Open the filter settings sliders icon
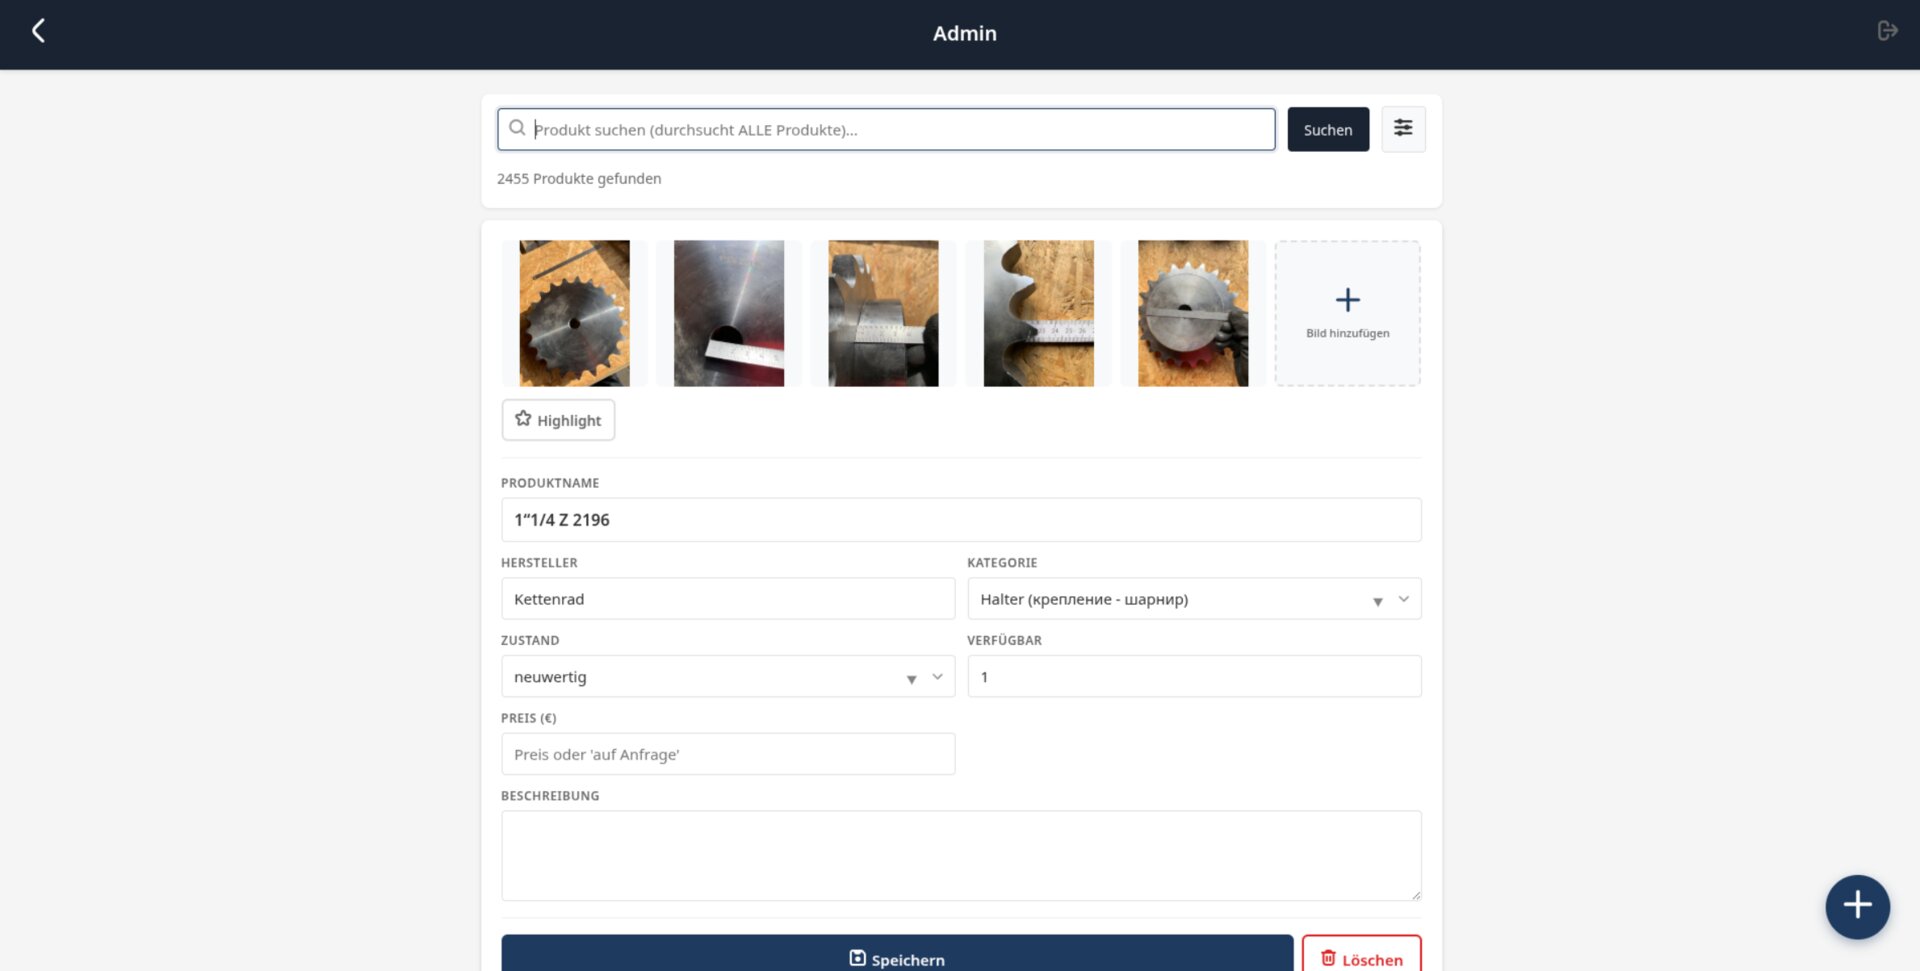This screenshot has height=971, width=1920. tap(1403, 129)
